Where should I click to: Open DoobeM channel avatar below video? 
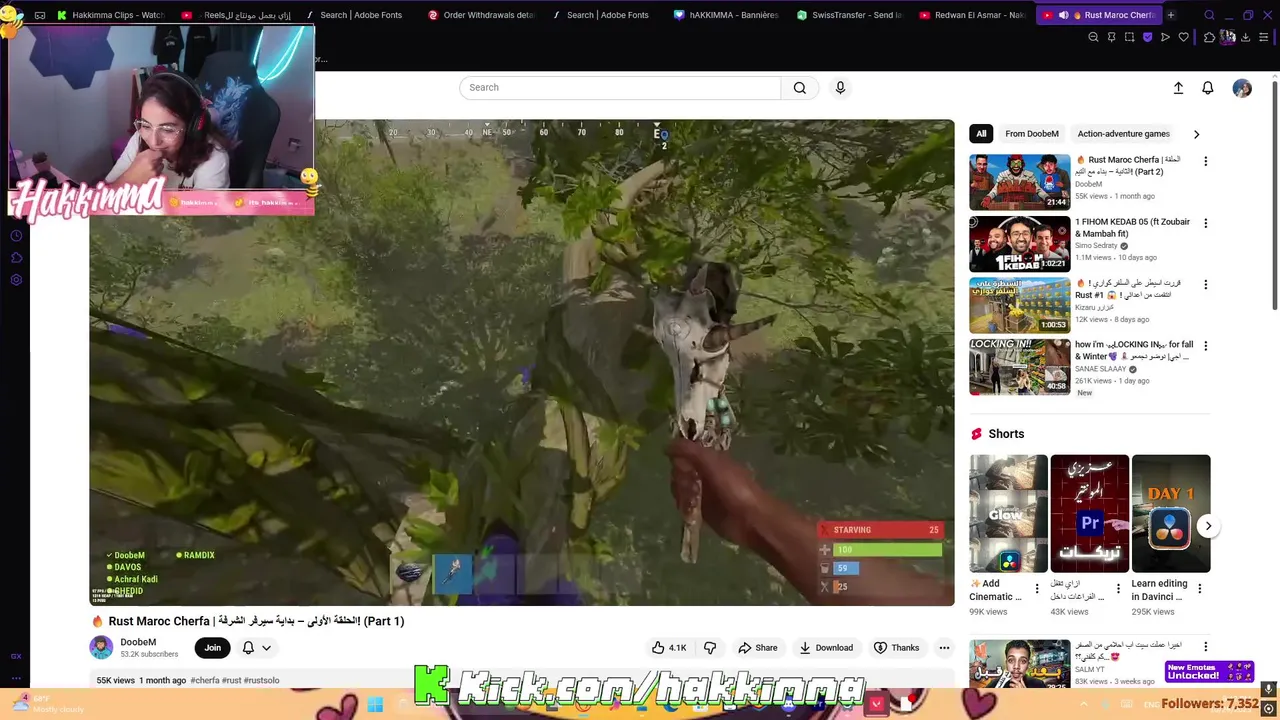coord(101,647)
